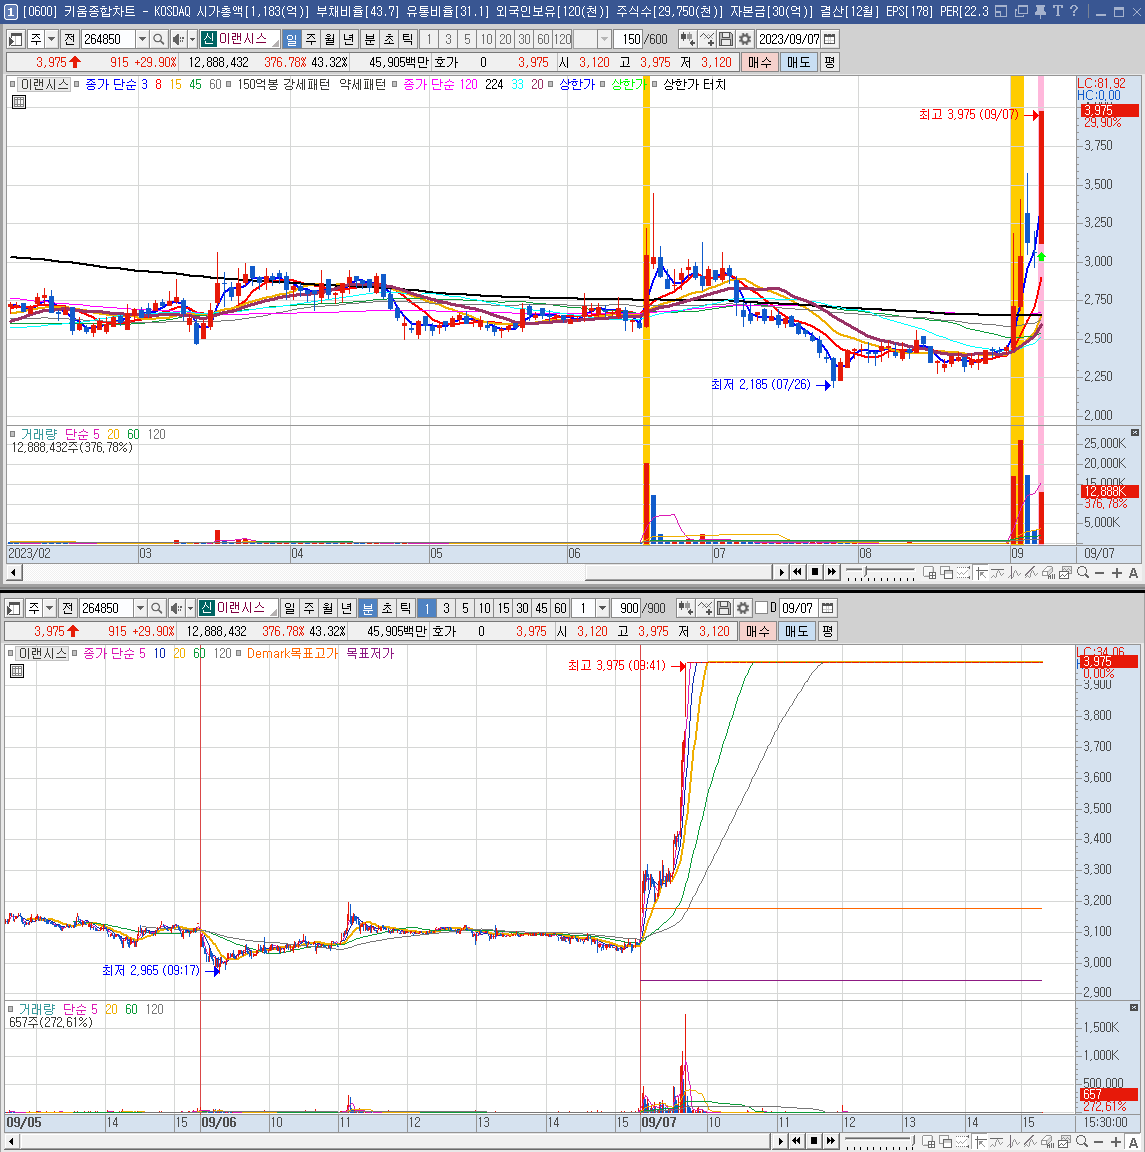Open candle chart type icon in upper toolbar
The height and width of the screenshot is (1152, 1145).
click(x=687, y=39)
